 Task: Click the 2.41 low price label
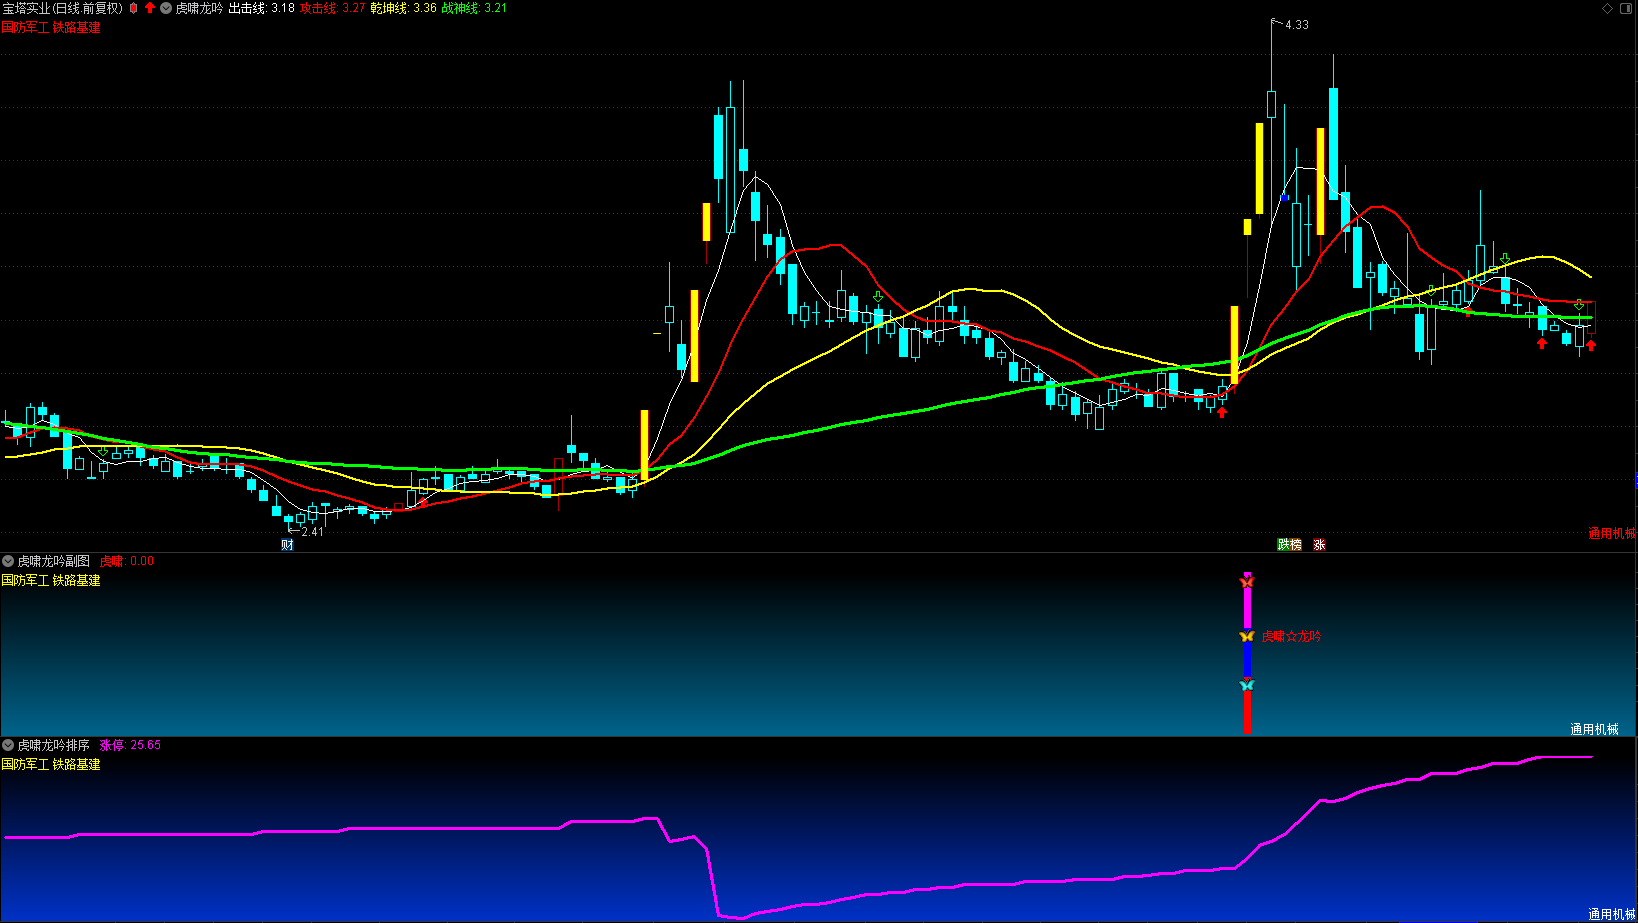pyautogui.click(x=313, y=532)
